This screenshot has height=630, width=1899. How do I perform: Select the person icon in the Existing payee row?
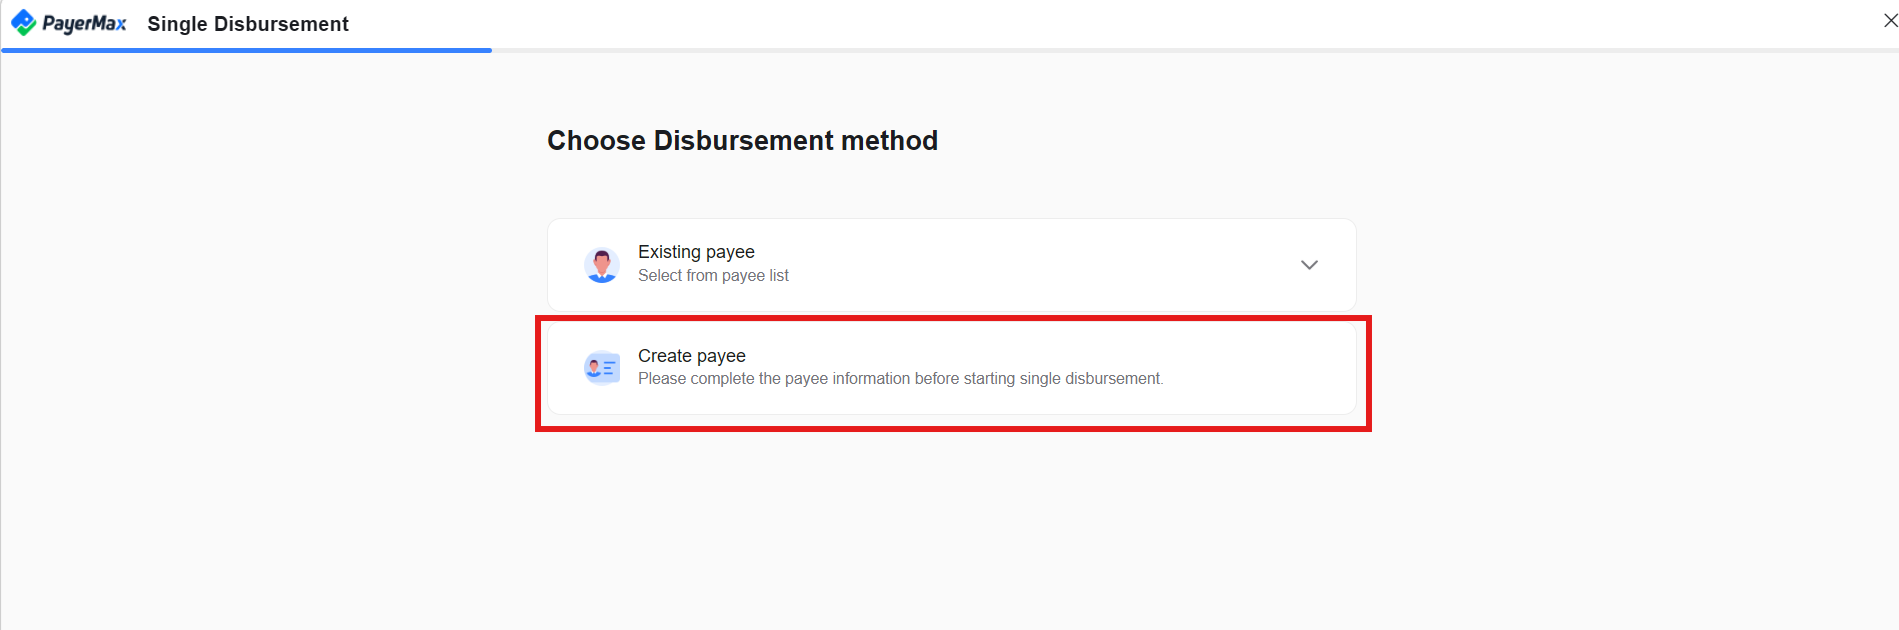pos(602,264)
